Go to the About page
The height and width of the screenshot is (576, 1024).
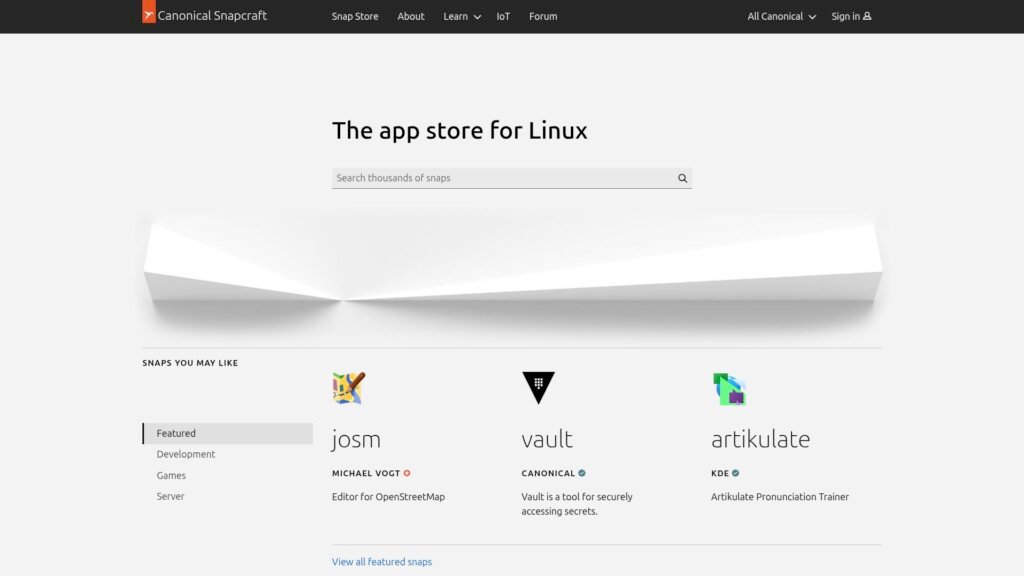point(411,16)
